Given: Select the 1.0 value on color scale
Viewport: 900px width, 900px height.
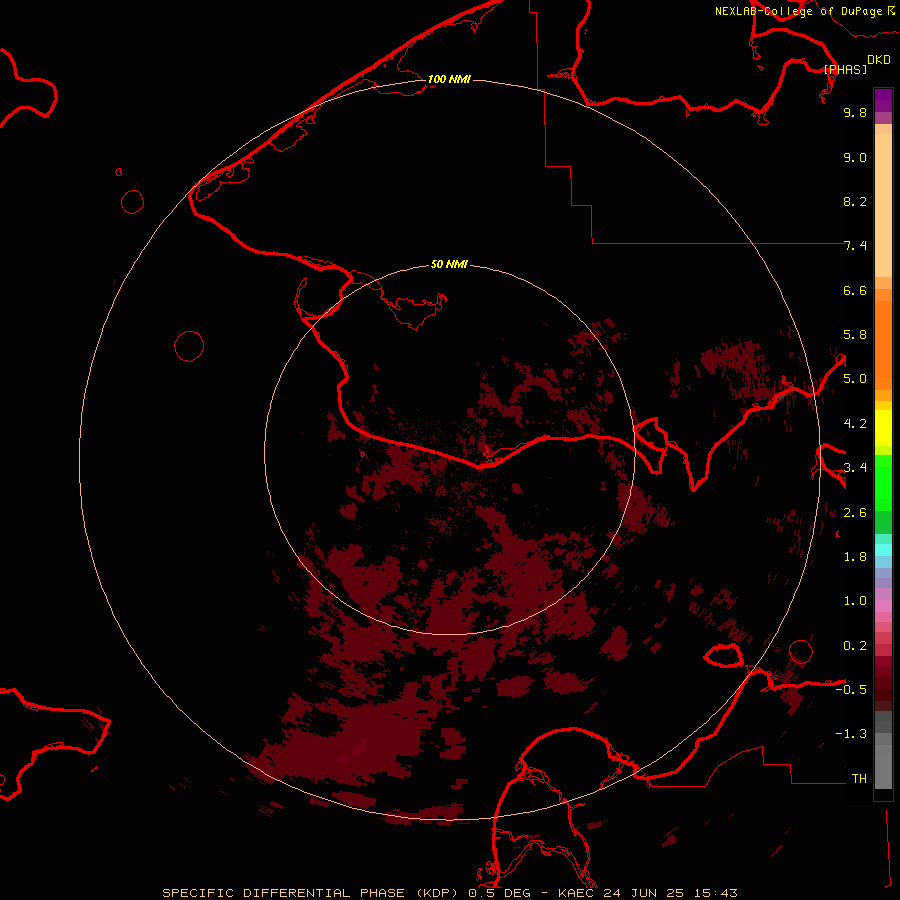Looking at the screenshot, I should click(855, 601).
